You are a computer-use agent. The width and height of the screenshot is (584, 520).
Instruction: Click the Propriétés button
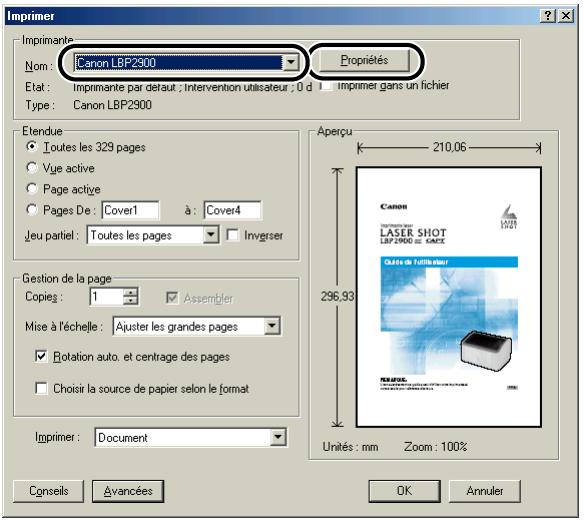364,60
